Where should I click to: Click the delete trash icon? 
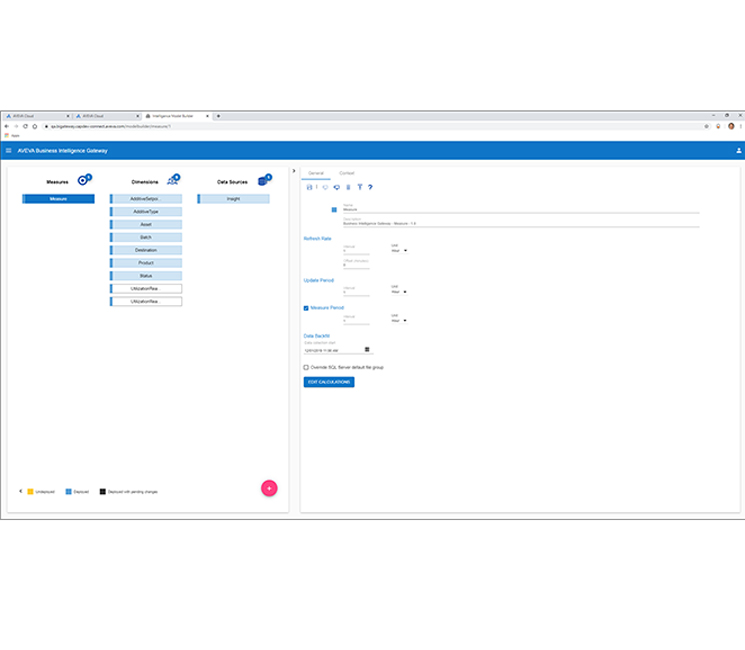348,187
